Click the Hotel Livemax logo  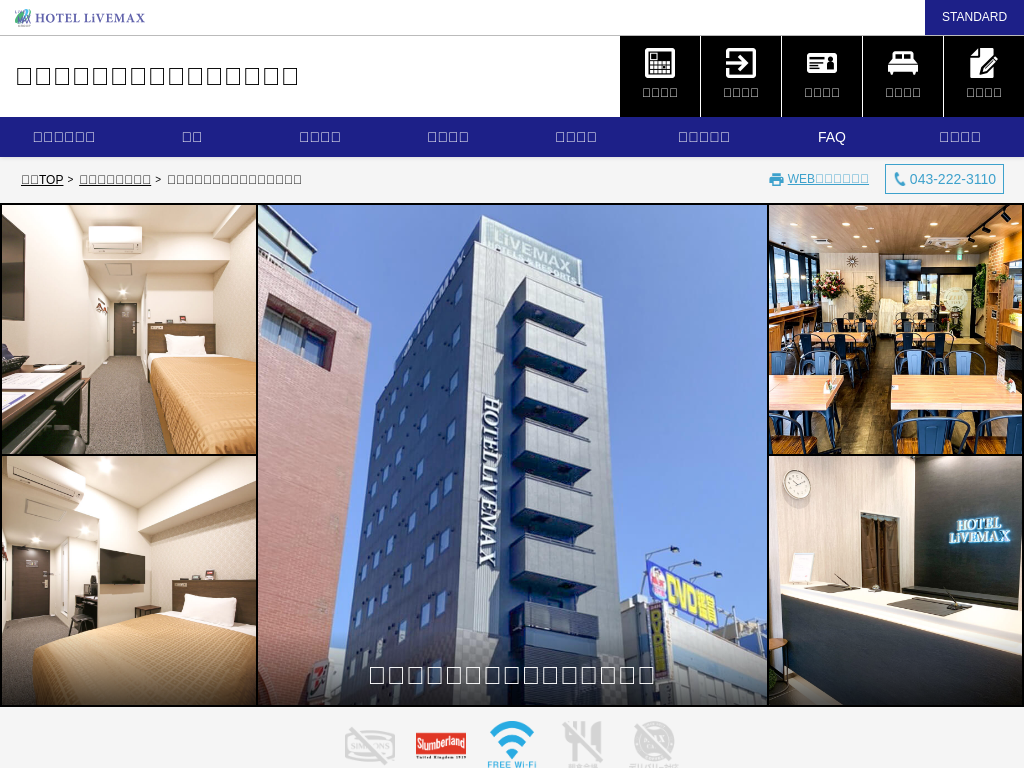[x=80, y=18]
